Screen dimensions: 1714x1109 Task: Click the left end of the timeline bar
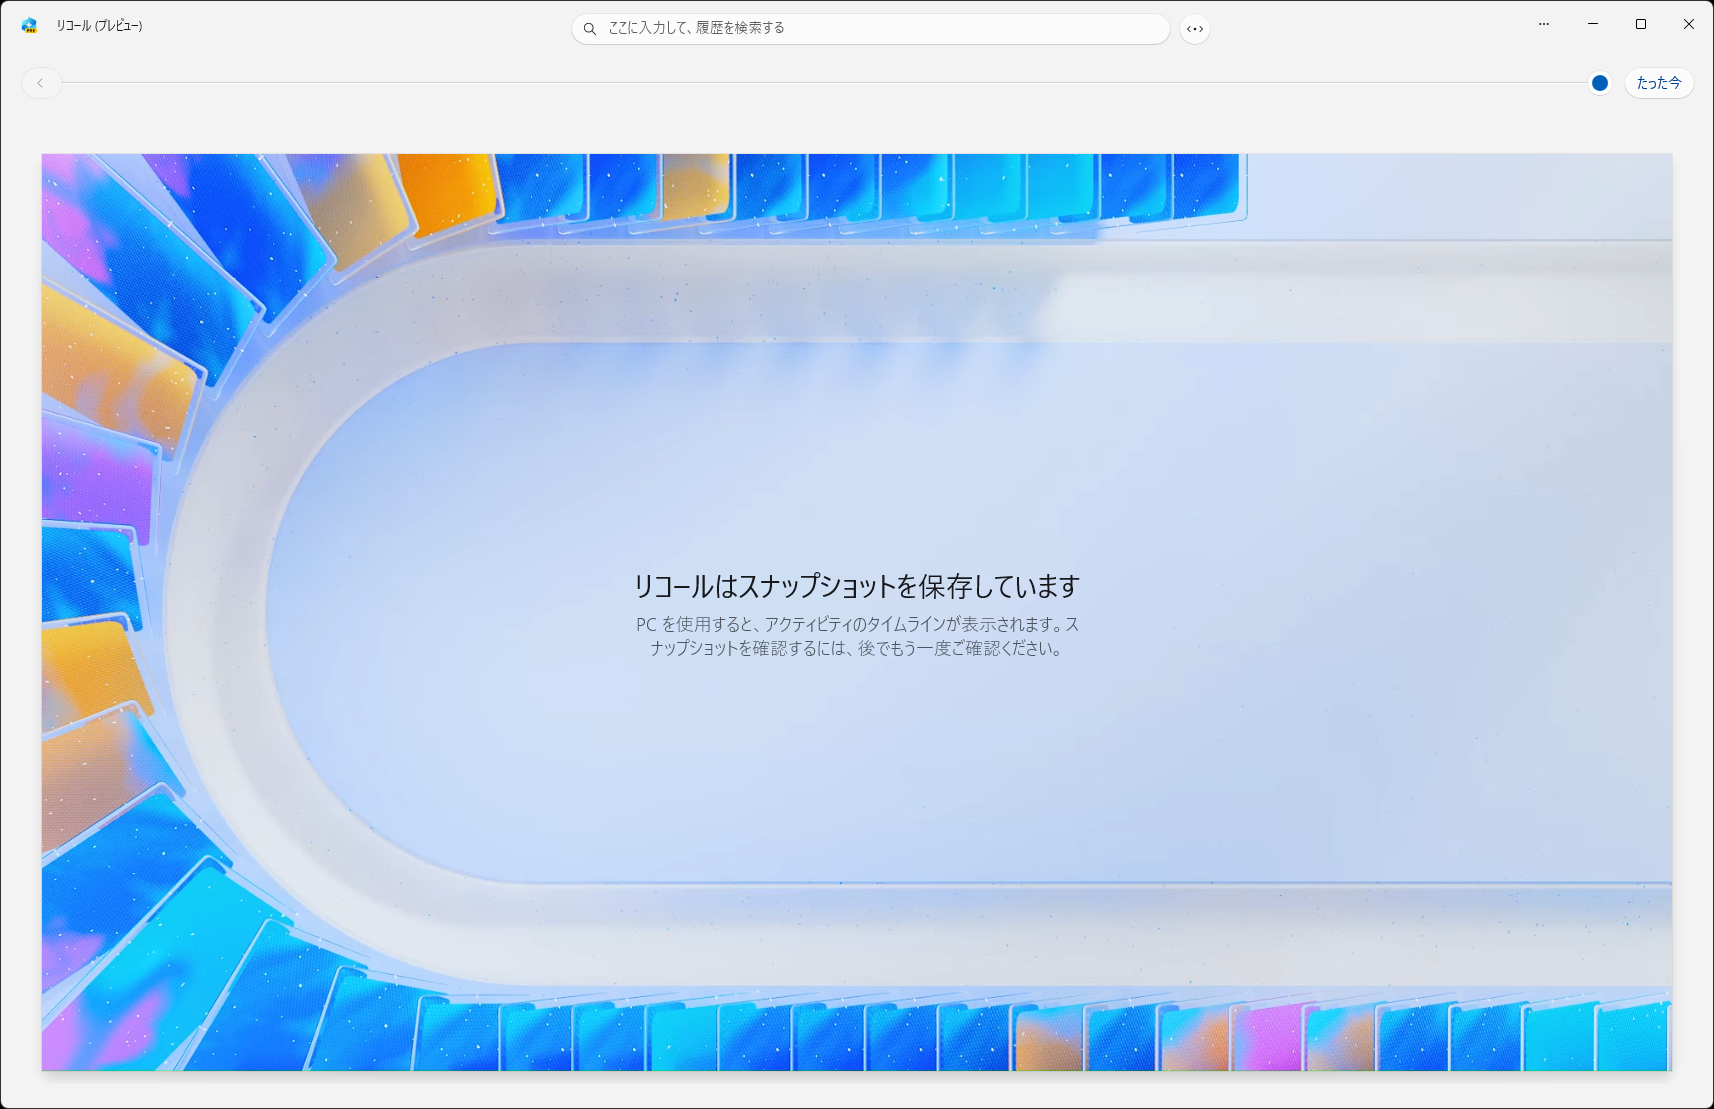(x=80, y=83)
